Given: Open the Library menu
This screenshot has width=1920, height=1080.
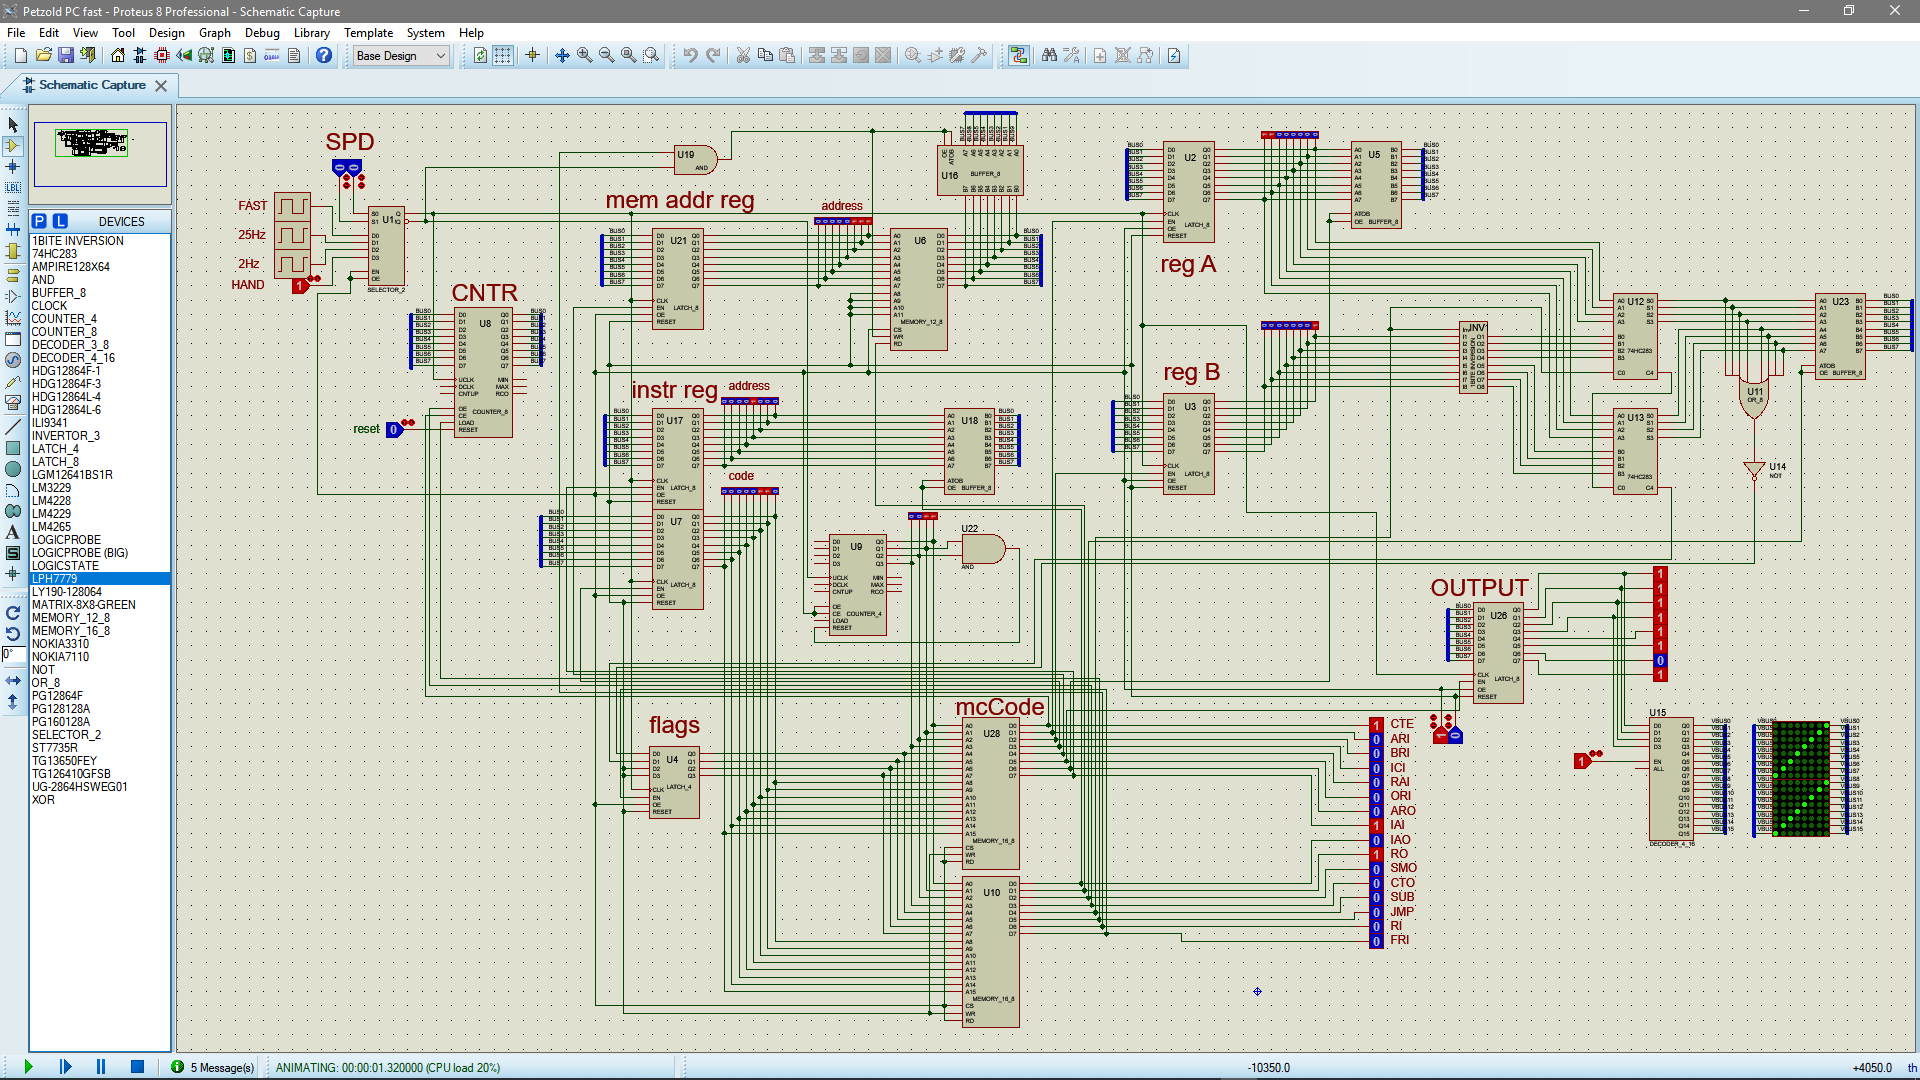Looking at the screenshot, I should pos(312,33).
